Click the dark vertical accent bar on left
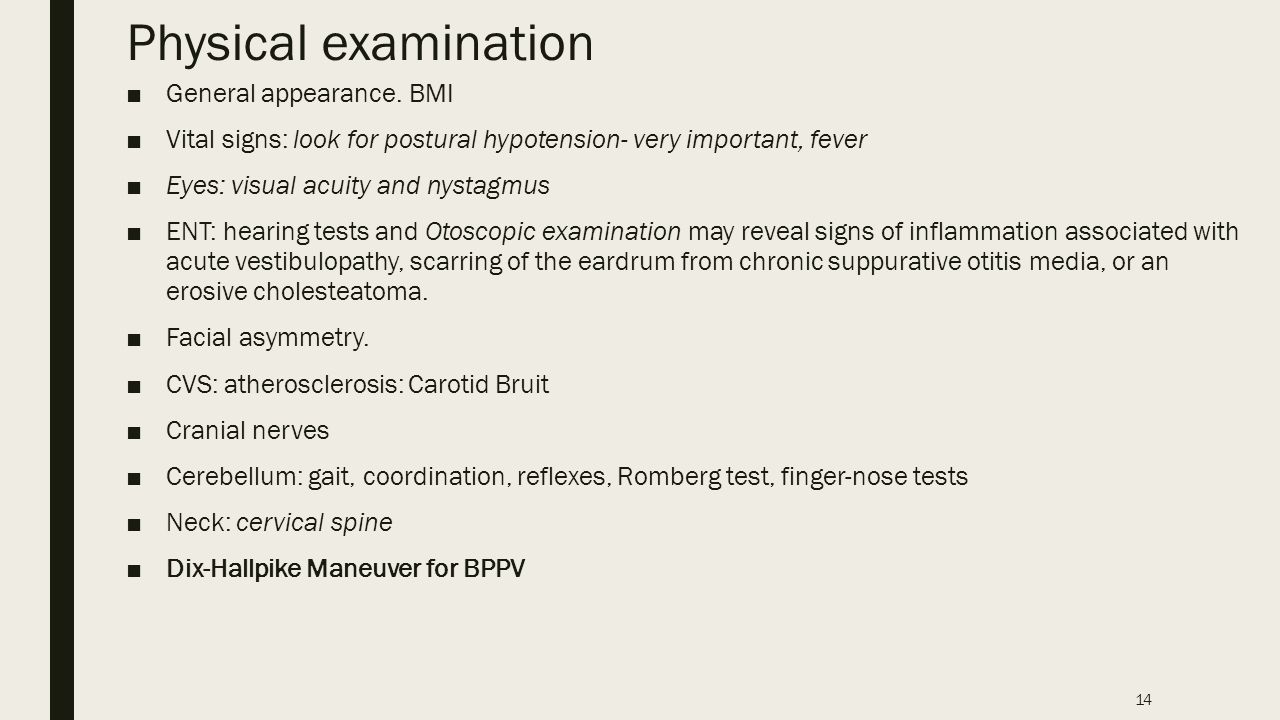This screenshot has height=720, width=1280. [62, 360]
